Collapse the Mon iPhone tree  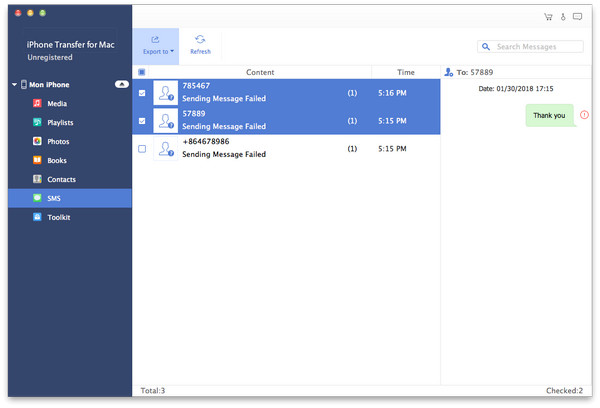14,84
